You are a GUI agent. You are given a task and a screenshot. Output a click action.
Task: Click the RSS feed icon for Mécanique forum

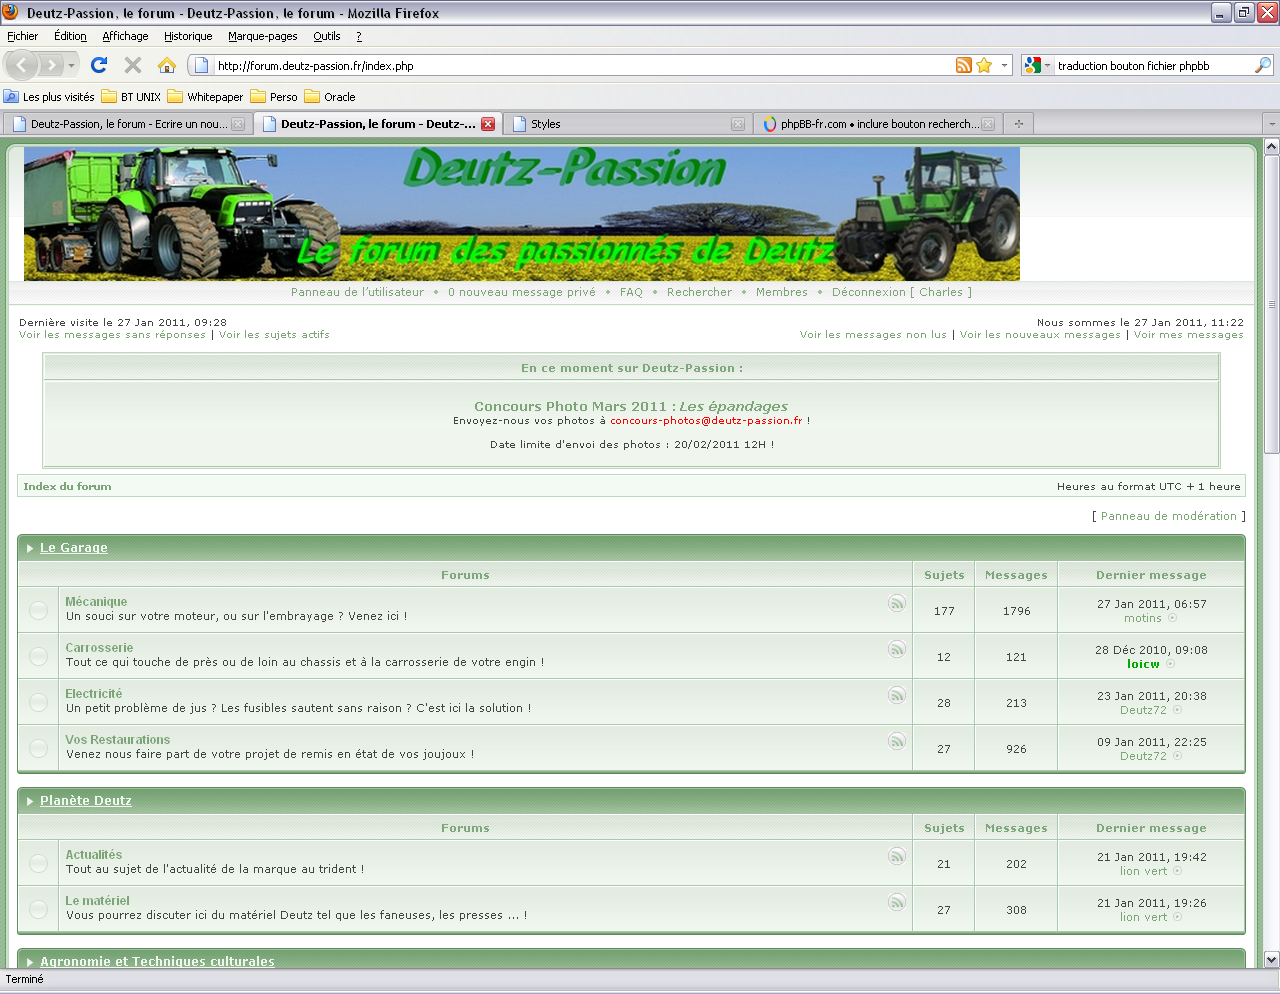pos(897,603)
